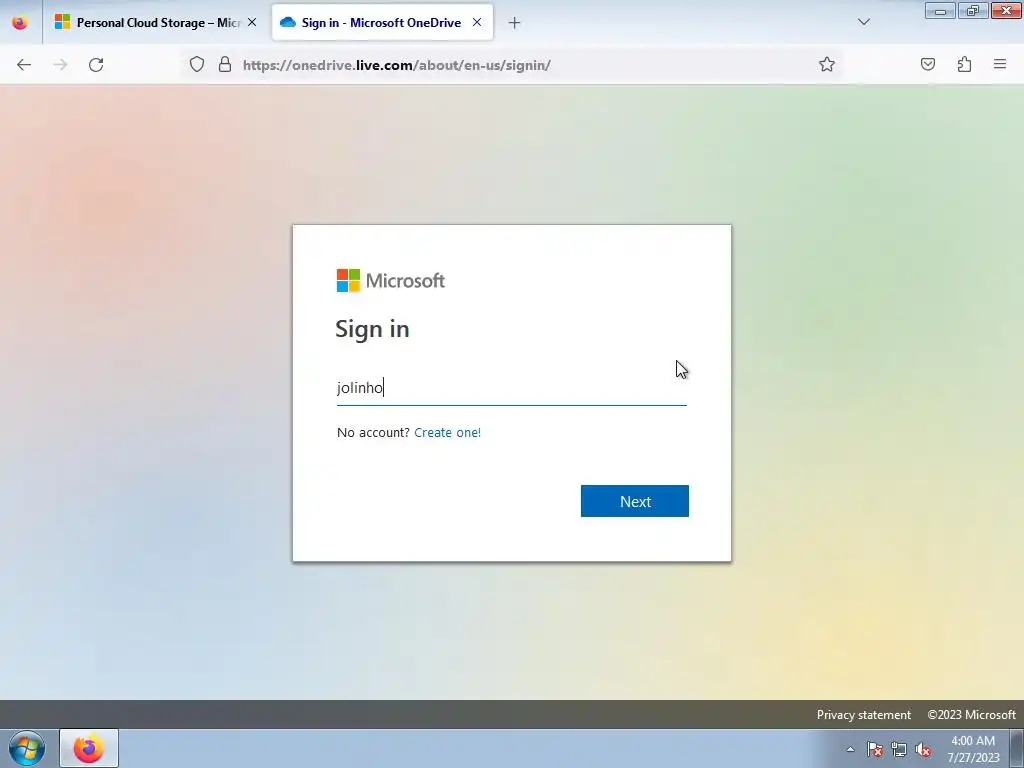This screenshot has height=768, width=1024.
Task: Click the ©2023 Microsoft footer text
Action: point(971,714)
